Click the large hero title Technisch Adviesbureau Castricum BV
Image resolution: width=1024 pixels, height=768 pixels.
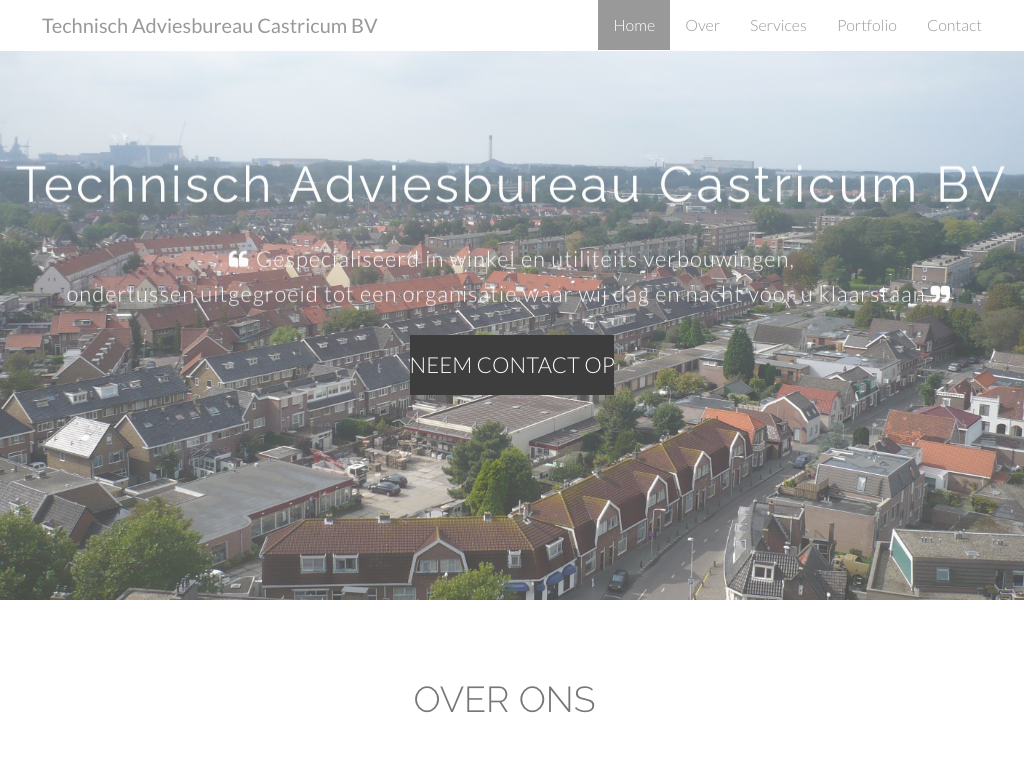pyautogui.click(x=511, y=184)
